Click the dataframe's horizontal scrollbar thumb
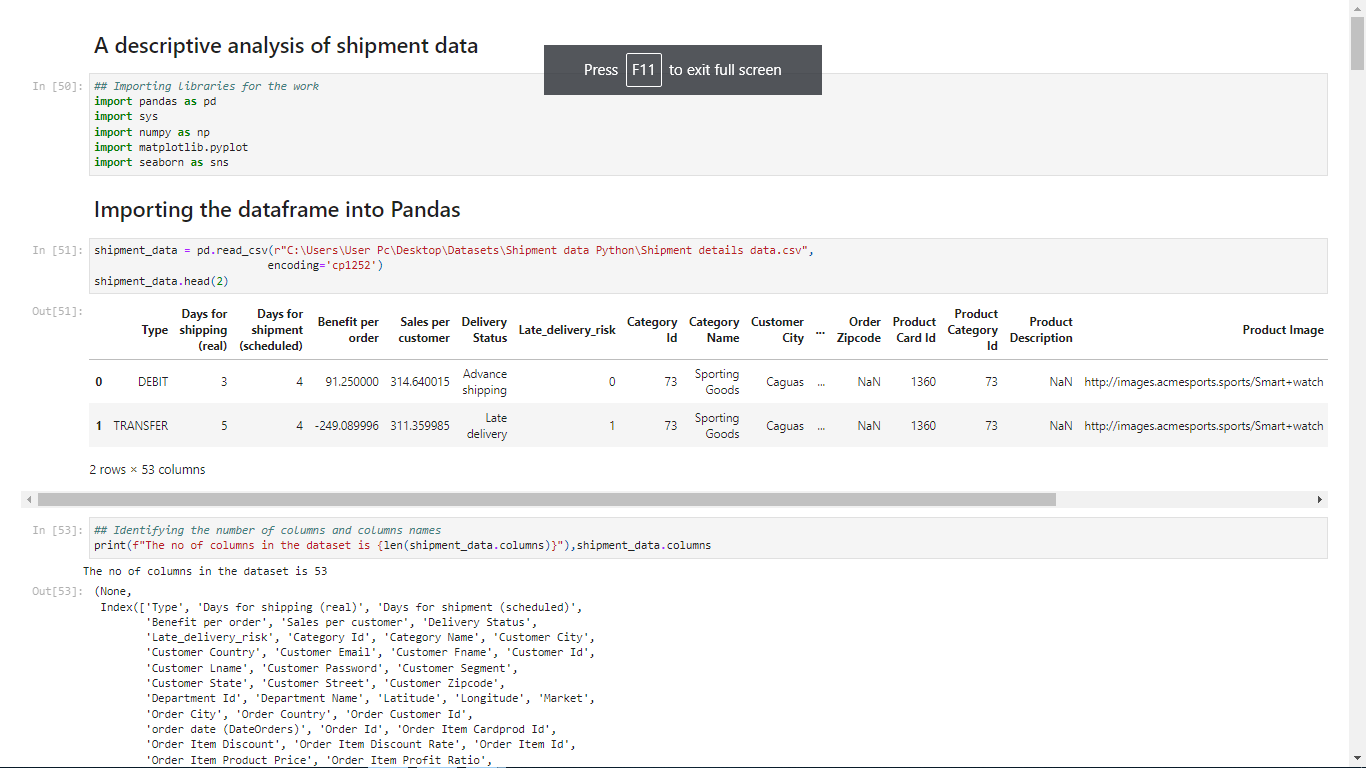The height and width of the screenshot is (768, 1366). pyautogui.click(x=546, y=499)
